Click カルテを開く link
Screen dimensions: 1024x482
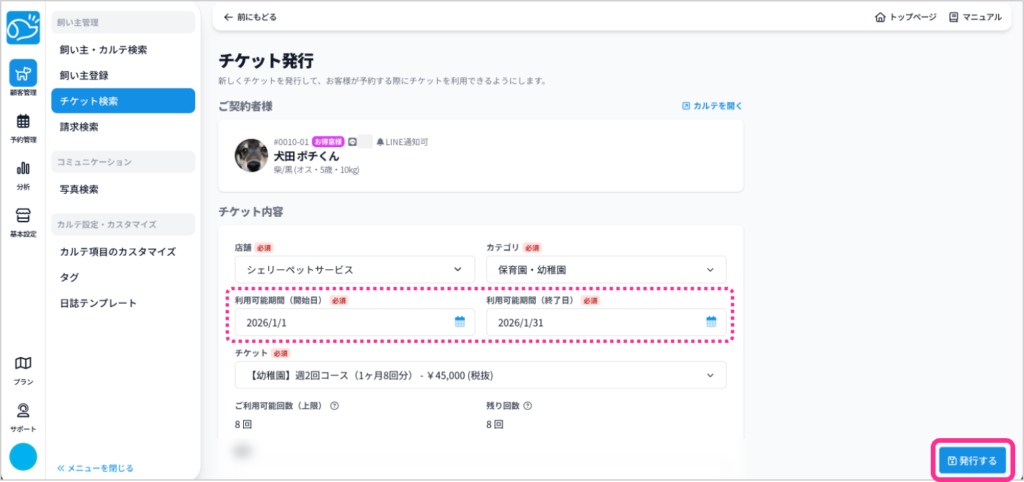pos(712,106)
